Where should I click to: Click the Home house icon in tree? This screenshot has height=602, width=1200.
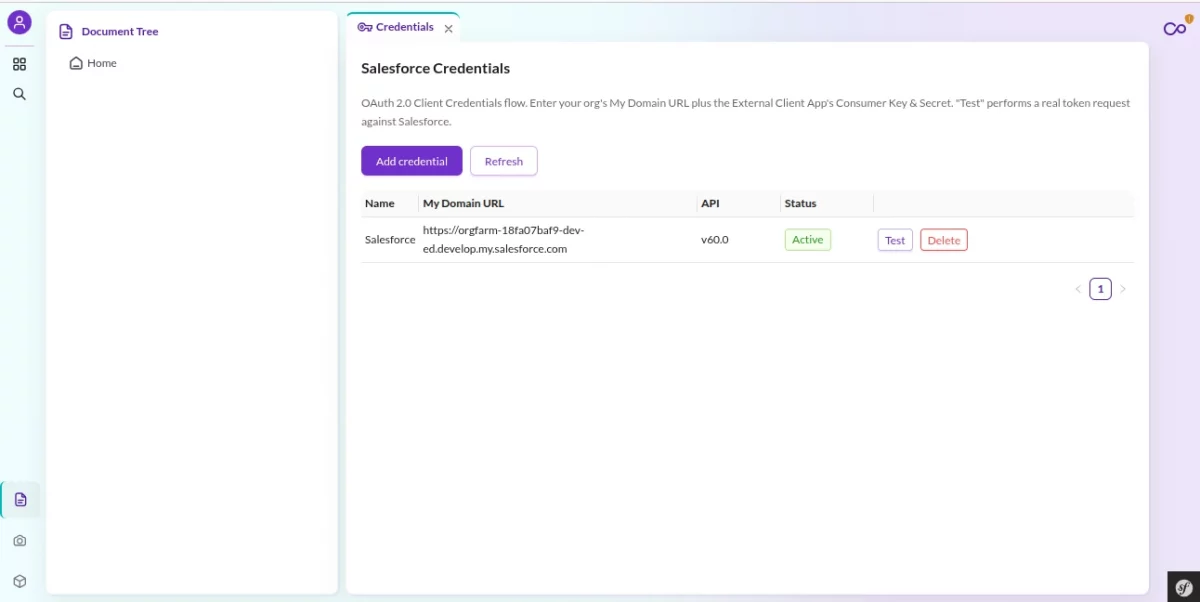(x=76, y=63)
